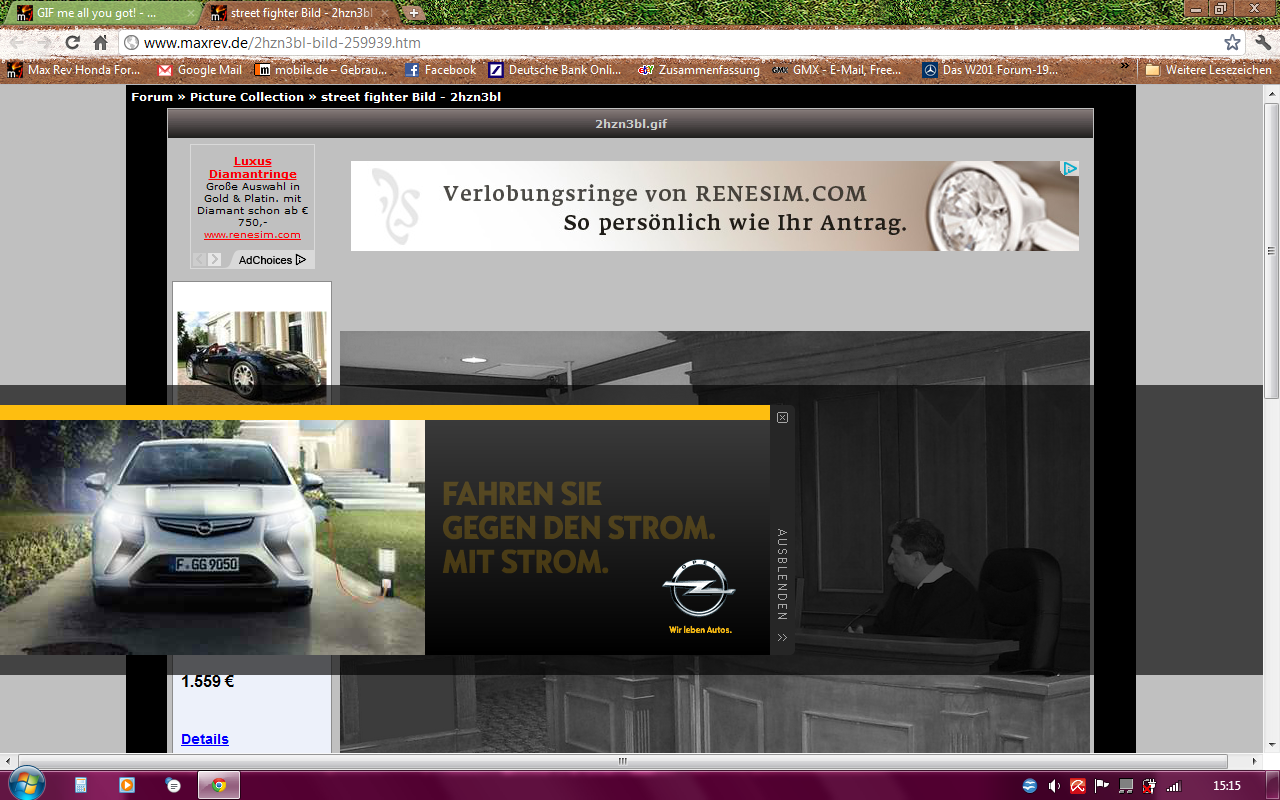
Task: Follow the Picture Collection breadcrumb link
Action: tap(247, 97)
